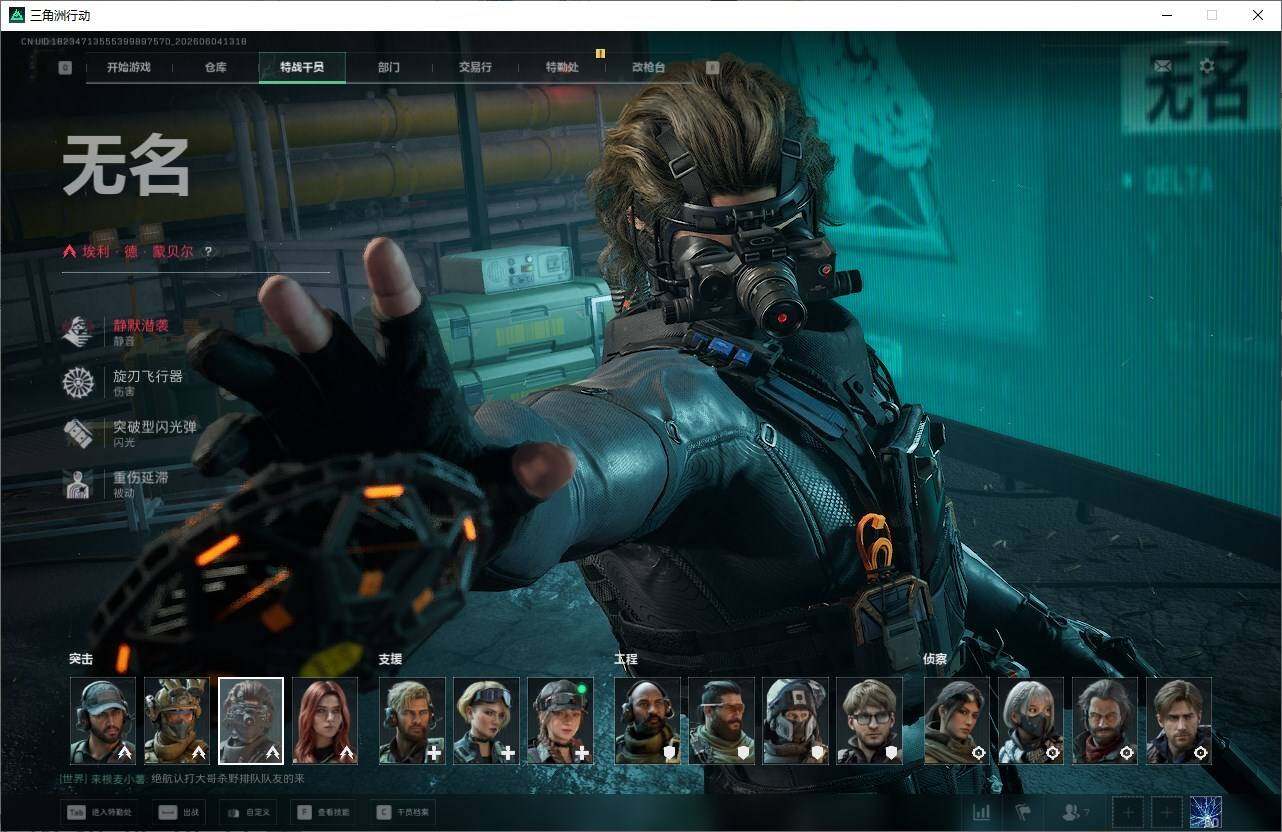Minimize the 三角洲行动 window
Viewport: 1282px width, 832px height.
(1167, 15)
